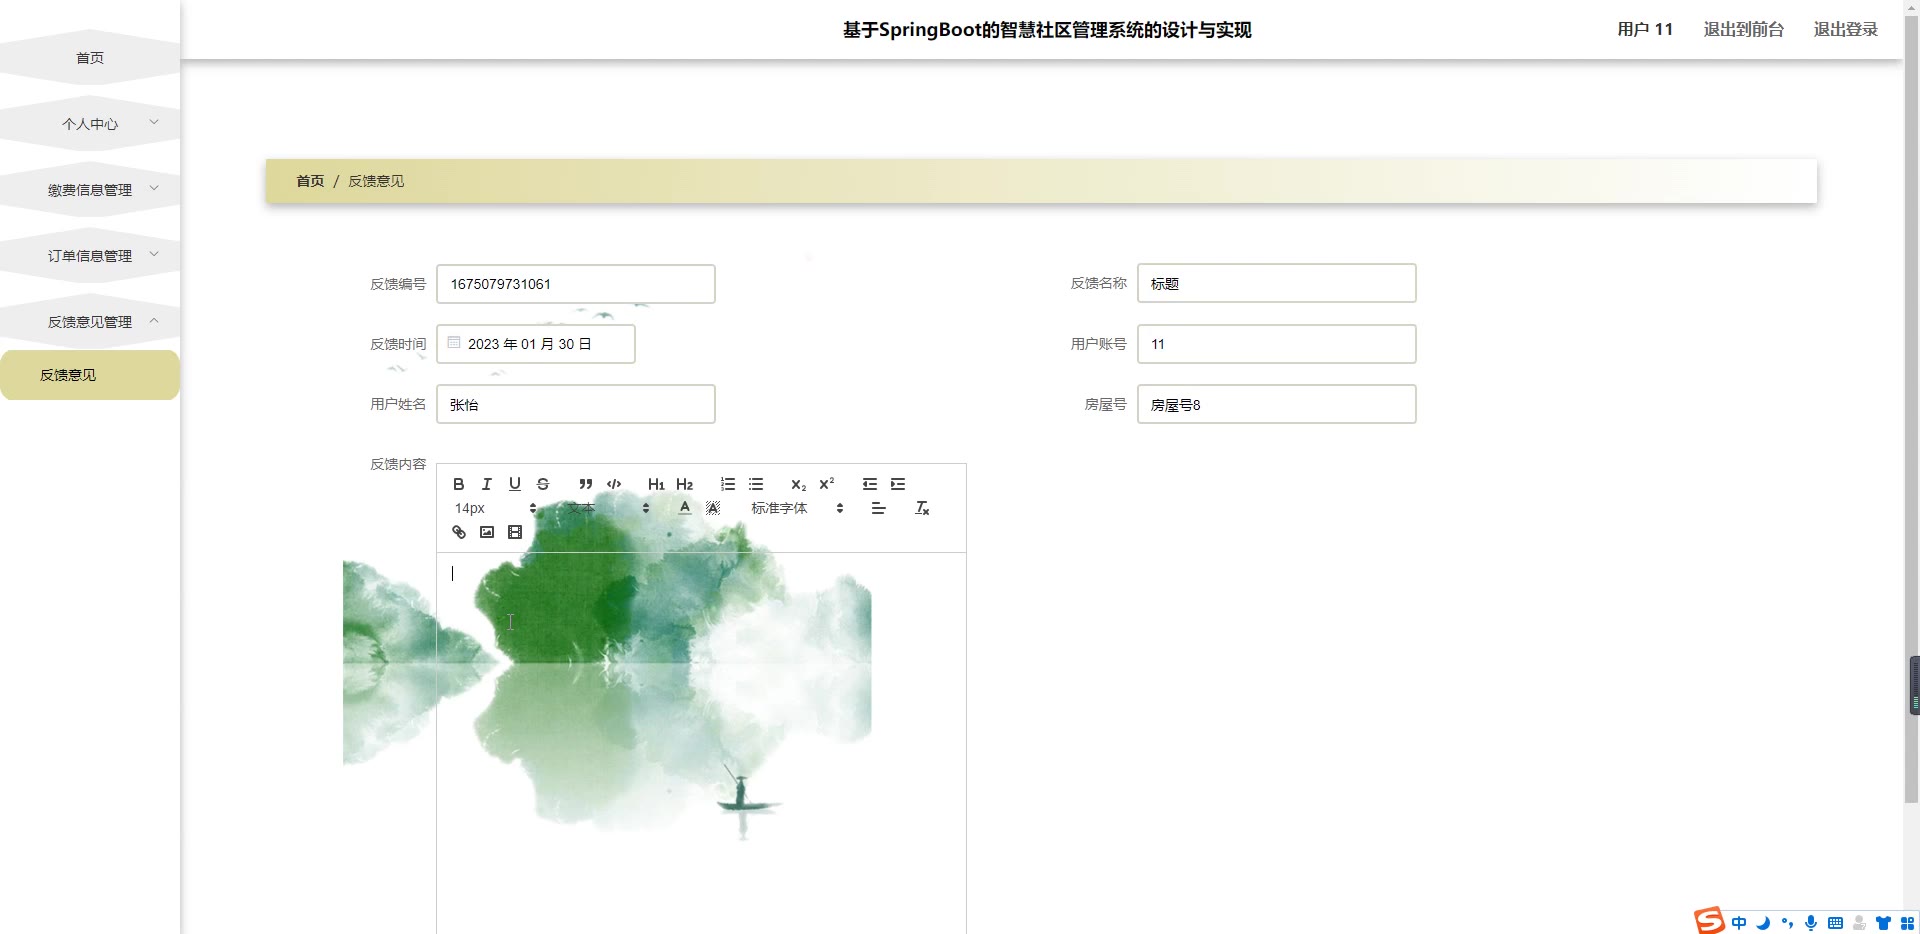Select the 反馈意见 submenu item
Image resolution: width=1920 pixels, height=934 pixels.
pos(90,375)
